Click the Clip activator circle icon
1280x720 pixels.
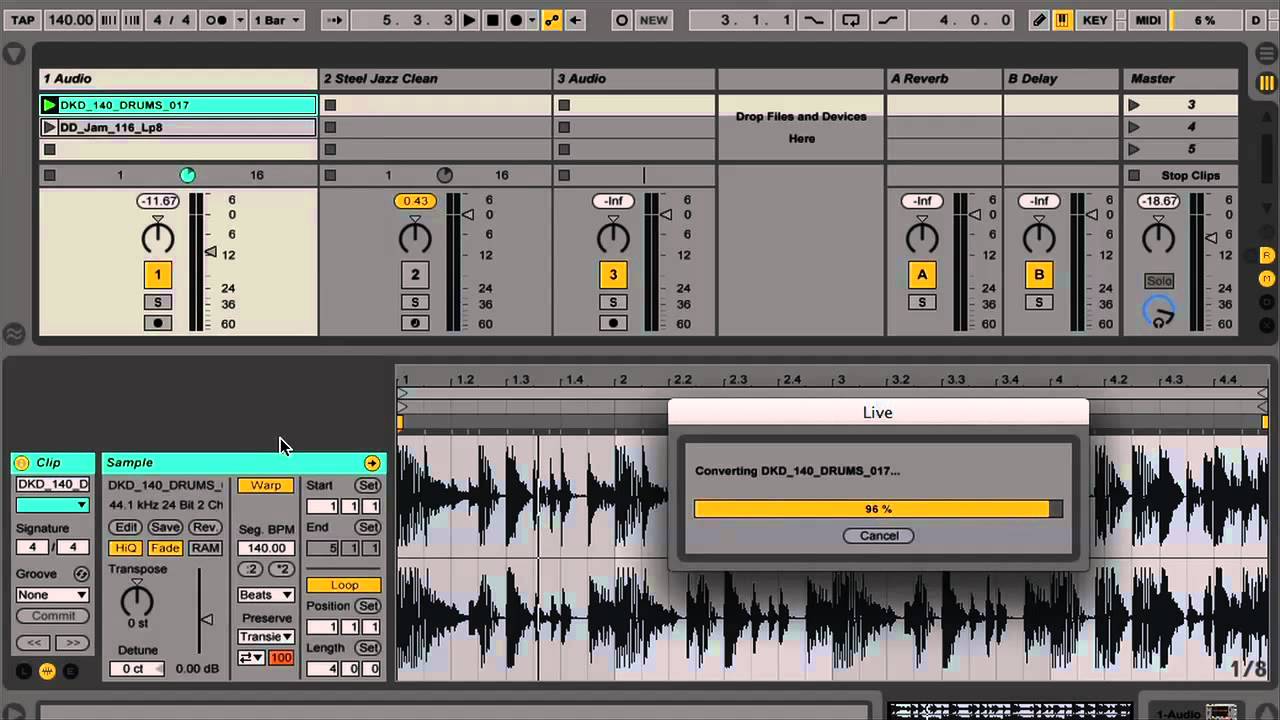(x=23, y=463)
